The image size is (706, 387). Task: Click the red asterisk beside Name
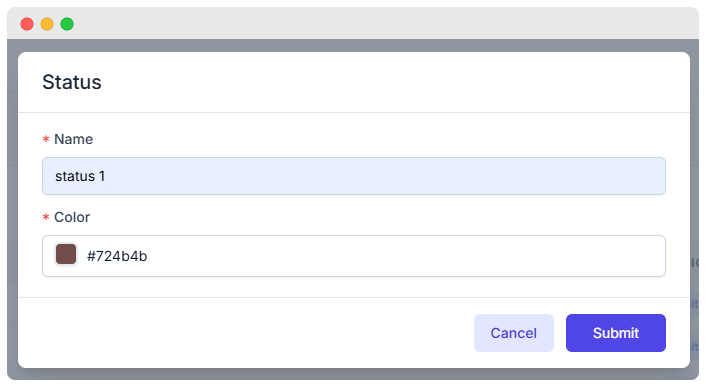(46, 139)
